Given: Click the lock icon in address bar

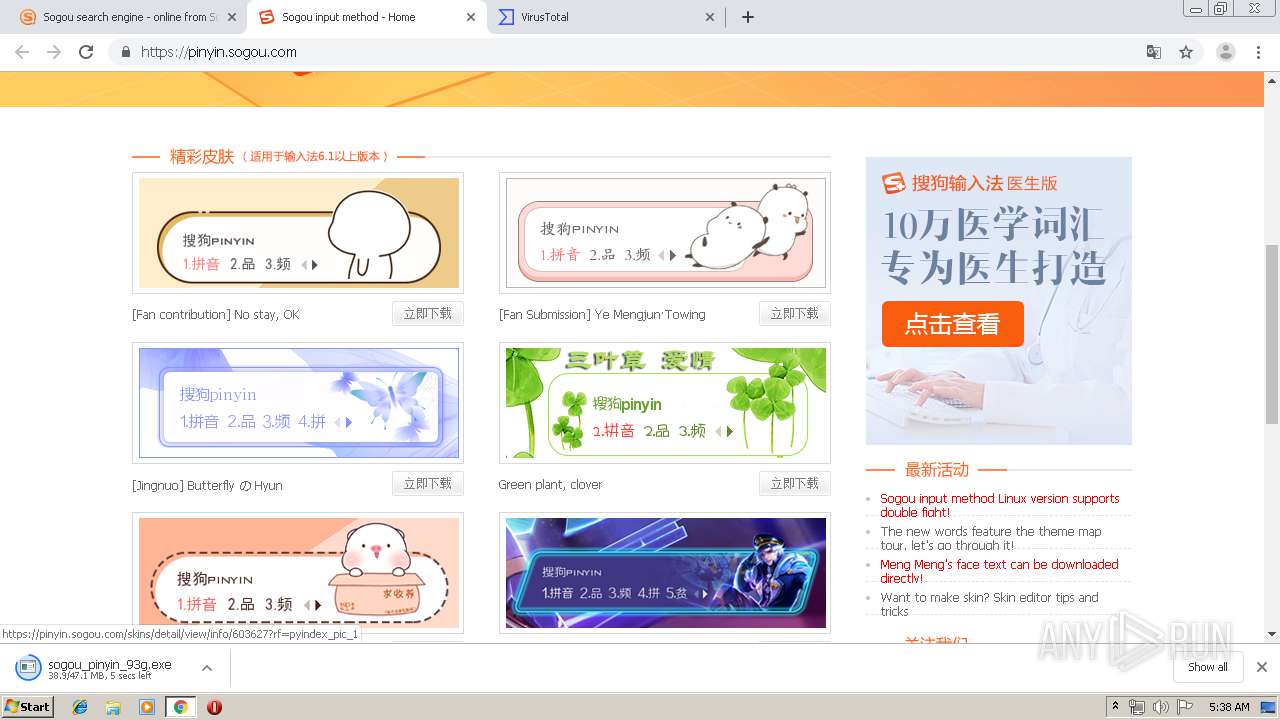Looking at the screenshot, I should pyautogui.click(x=125, y=52).
